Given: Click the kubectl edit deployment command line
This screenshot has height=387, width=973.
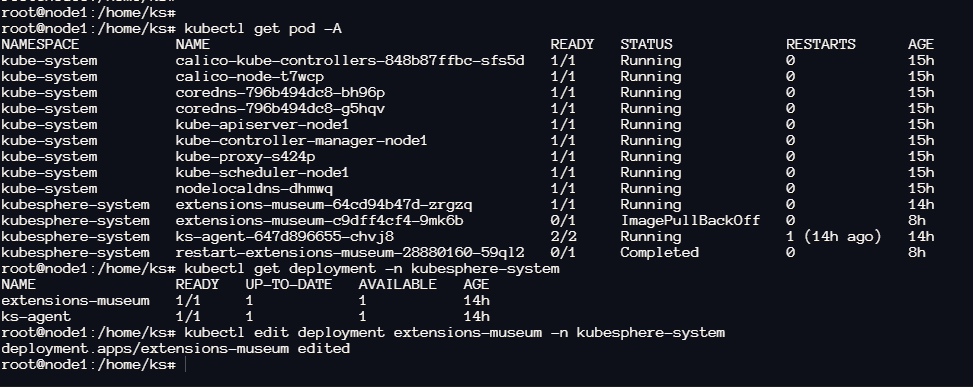Looking at the screenshot, I should tap(454, 333).
